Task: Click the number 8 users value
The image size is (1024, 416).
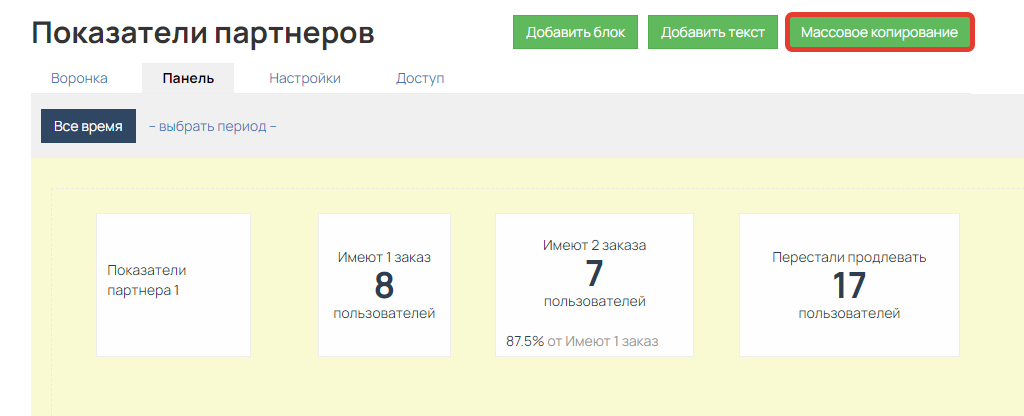Action: 384,285
